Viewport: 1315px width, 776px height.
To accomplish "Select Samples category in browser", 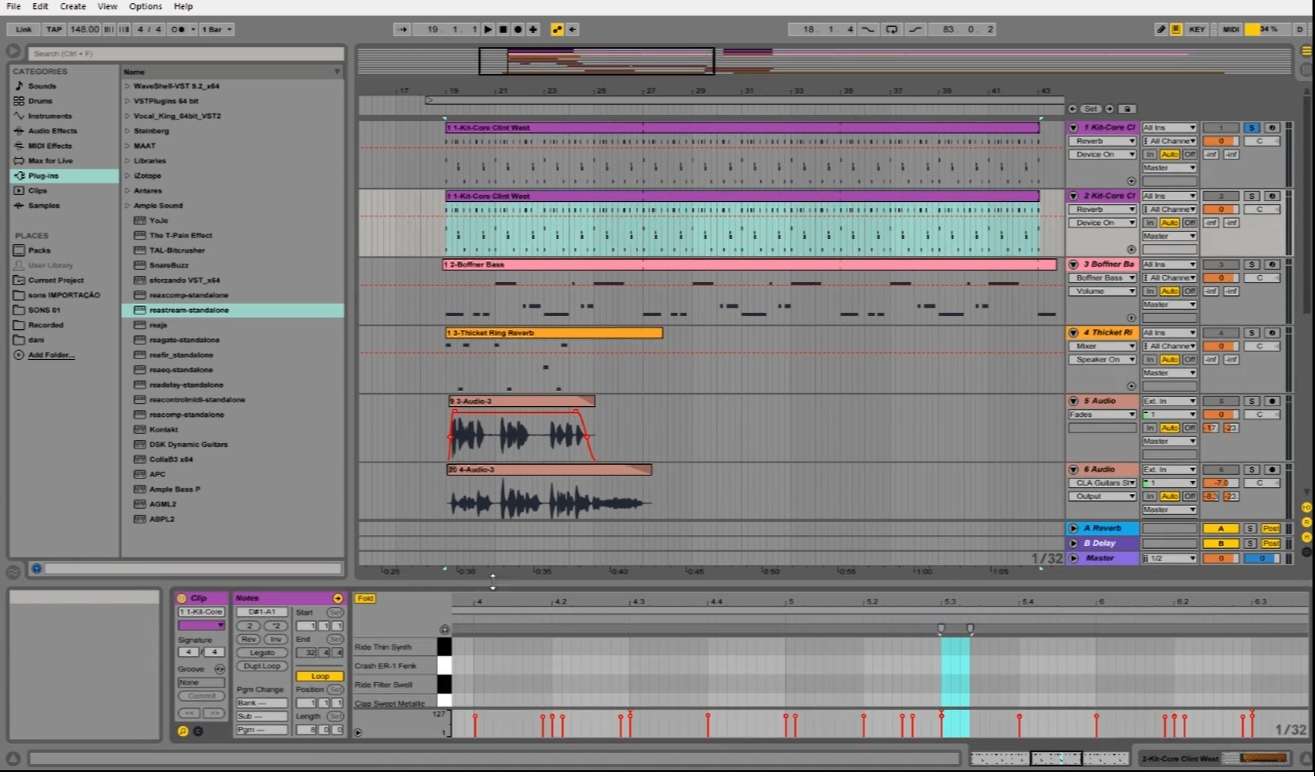I will coord(43,205).
